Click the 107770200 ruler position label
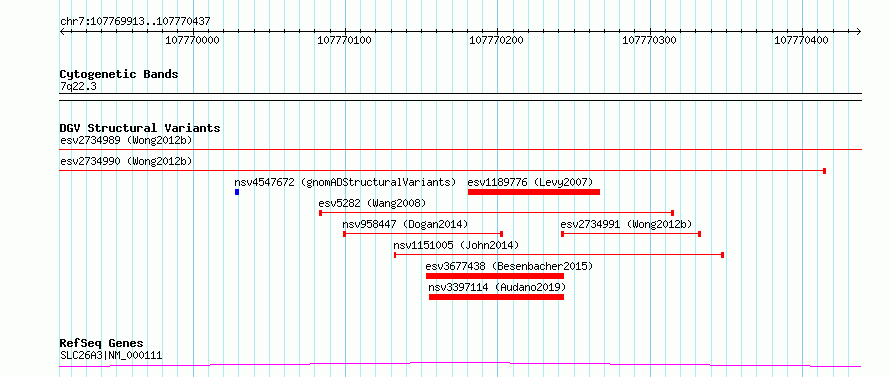This screenshot has width=890, height=377. [x=497, y=40]
